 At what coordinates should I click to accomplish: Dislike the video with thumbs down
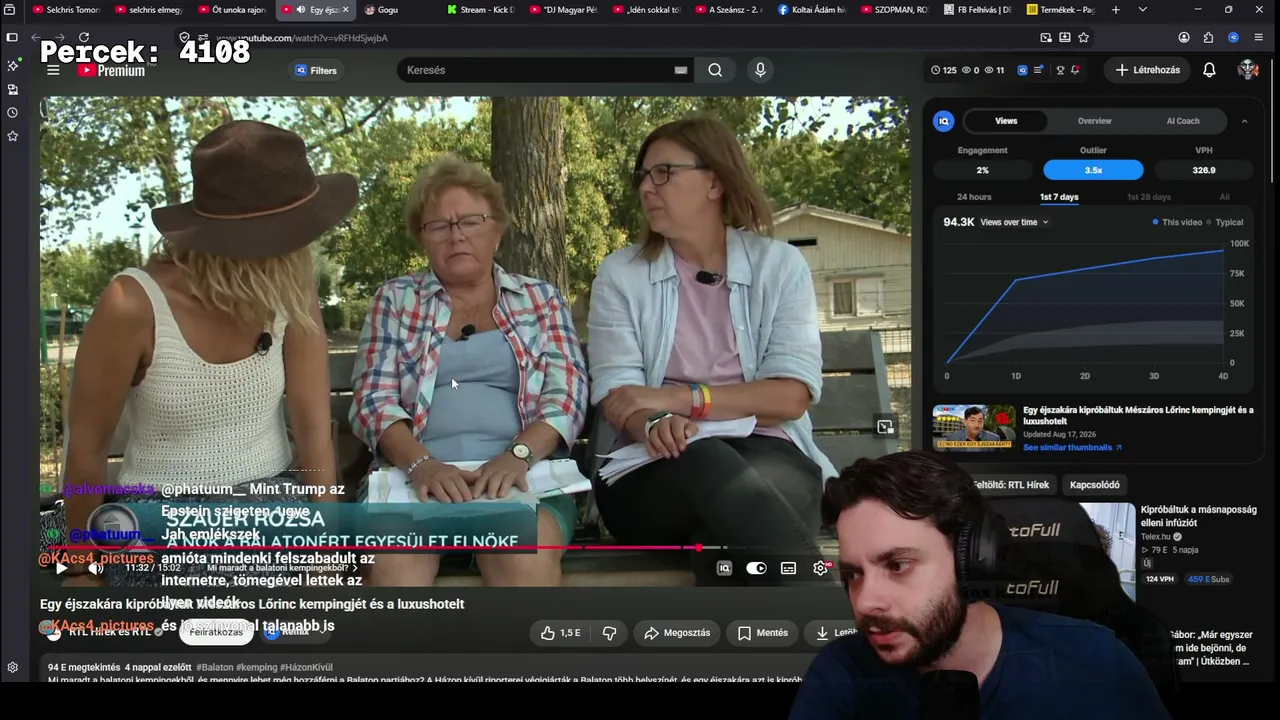tap(609, 633)
